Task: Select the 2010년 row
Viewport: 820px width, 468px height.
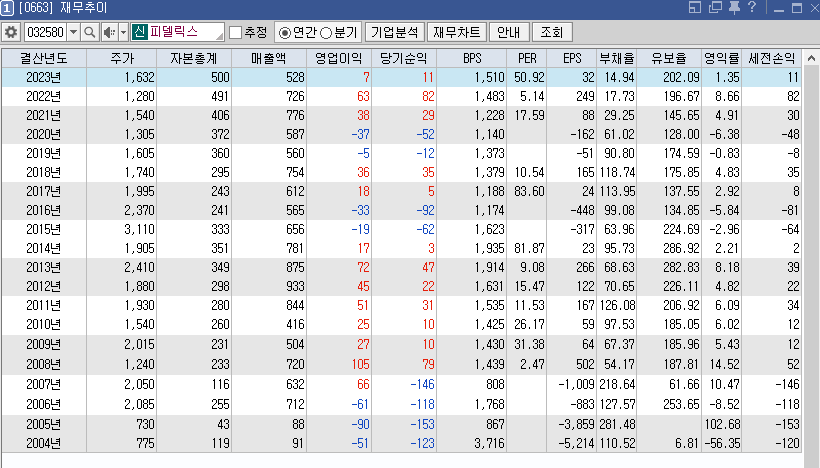Action: [x=402, y=324]
